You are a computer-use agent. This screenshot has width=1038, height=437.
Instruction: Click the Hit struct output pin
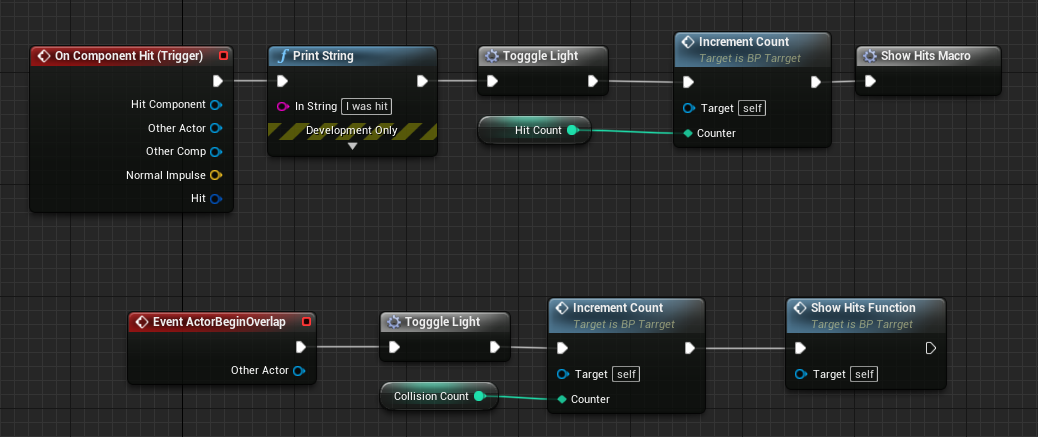(x=215, y=199)
